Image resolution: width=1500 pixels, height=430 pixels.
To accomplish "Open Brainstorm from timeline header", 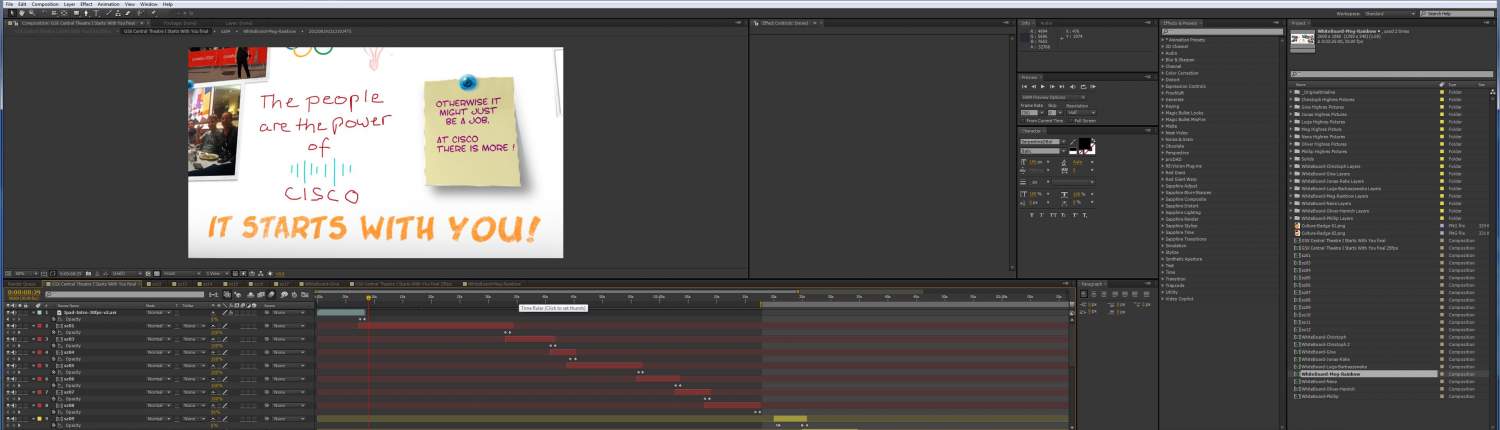I will click(x=284, y=294).
